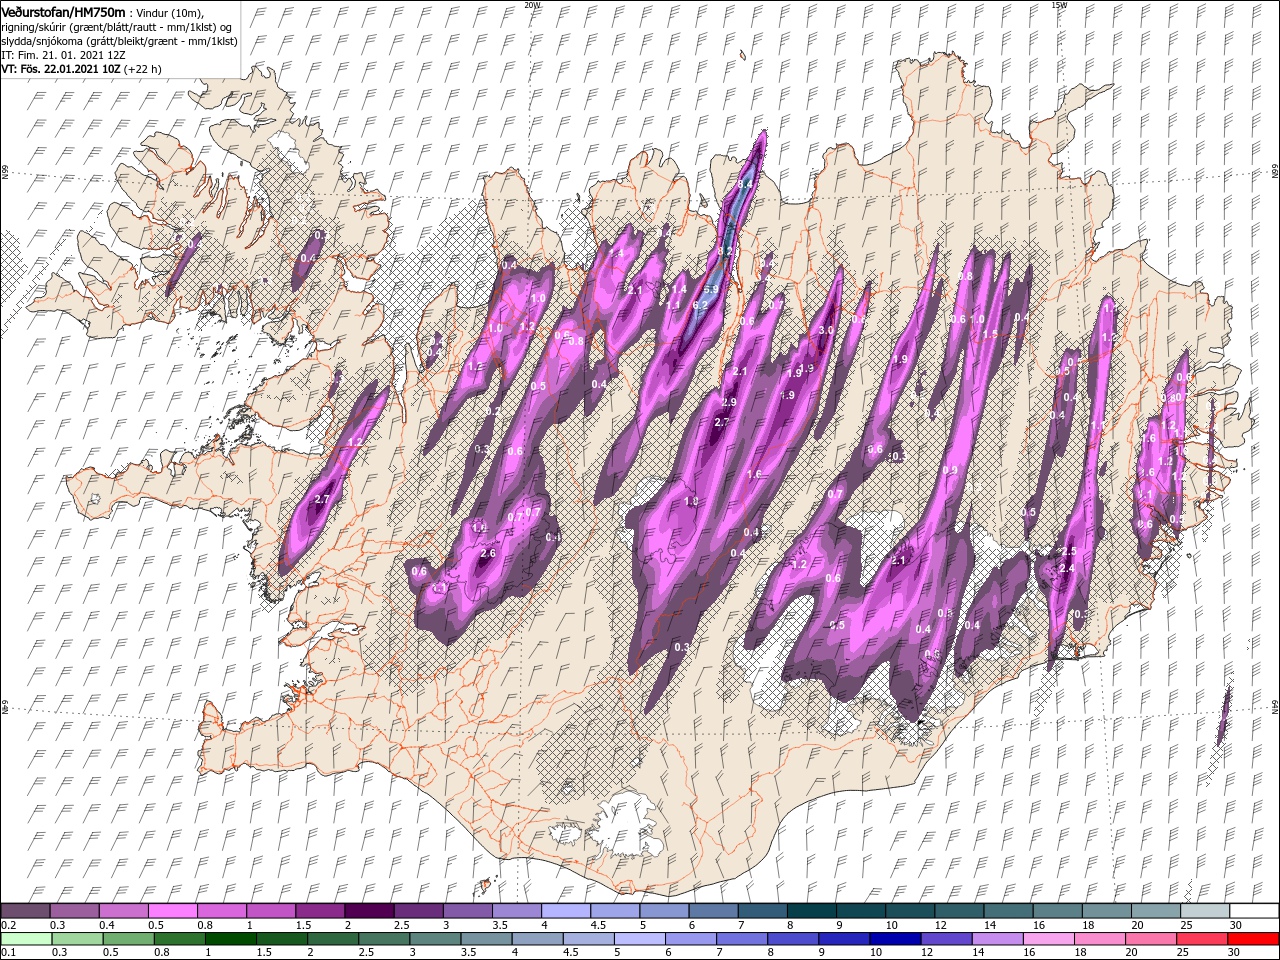This screenshot has height=960, width=1280.
Task: Pick lower-row swatch starting at 3
Action: point(435,939)
